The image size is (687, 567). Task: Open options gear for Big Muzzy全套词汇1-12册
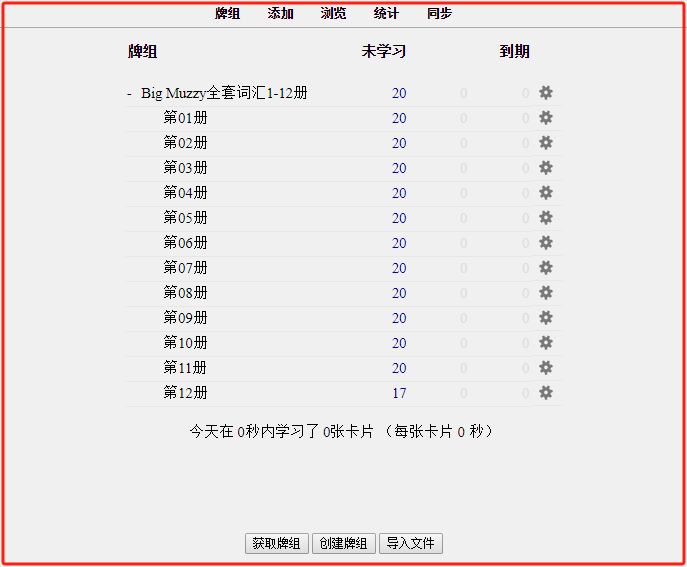545,92
